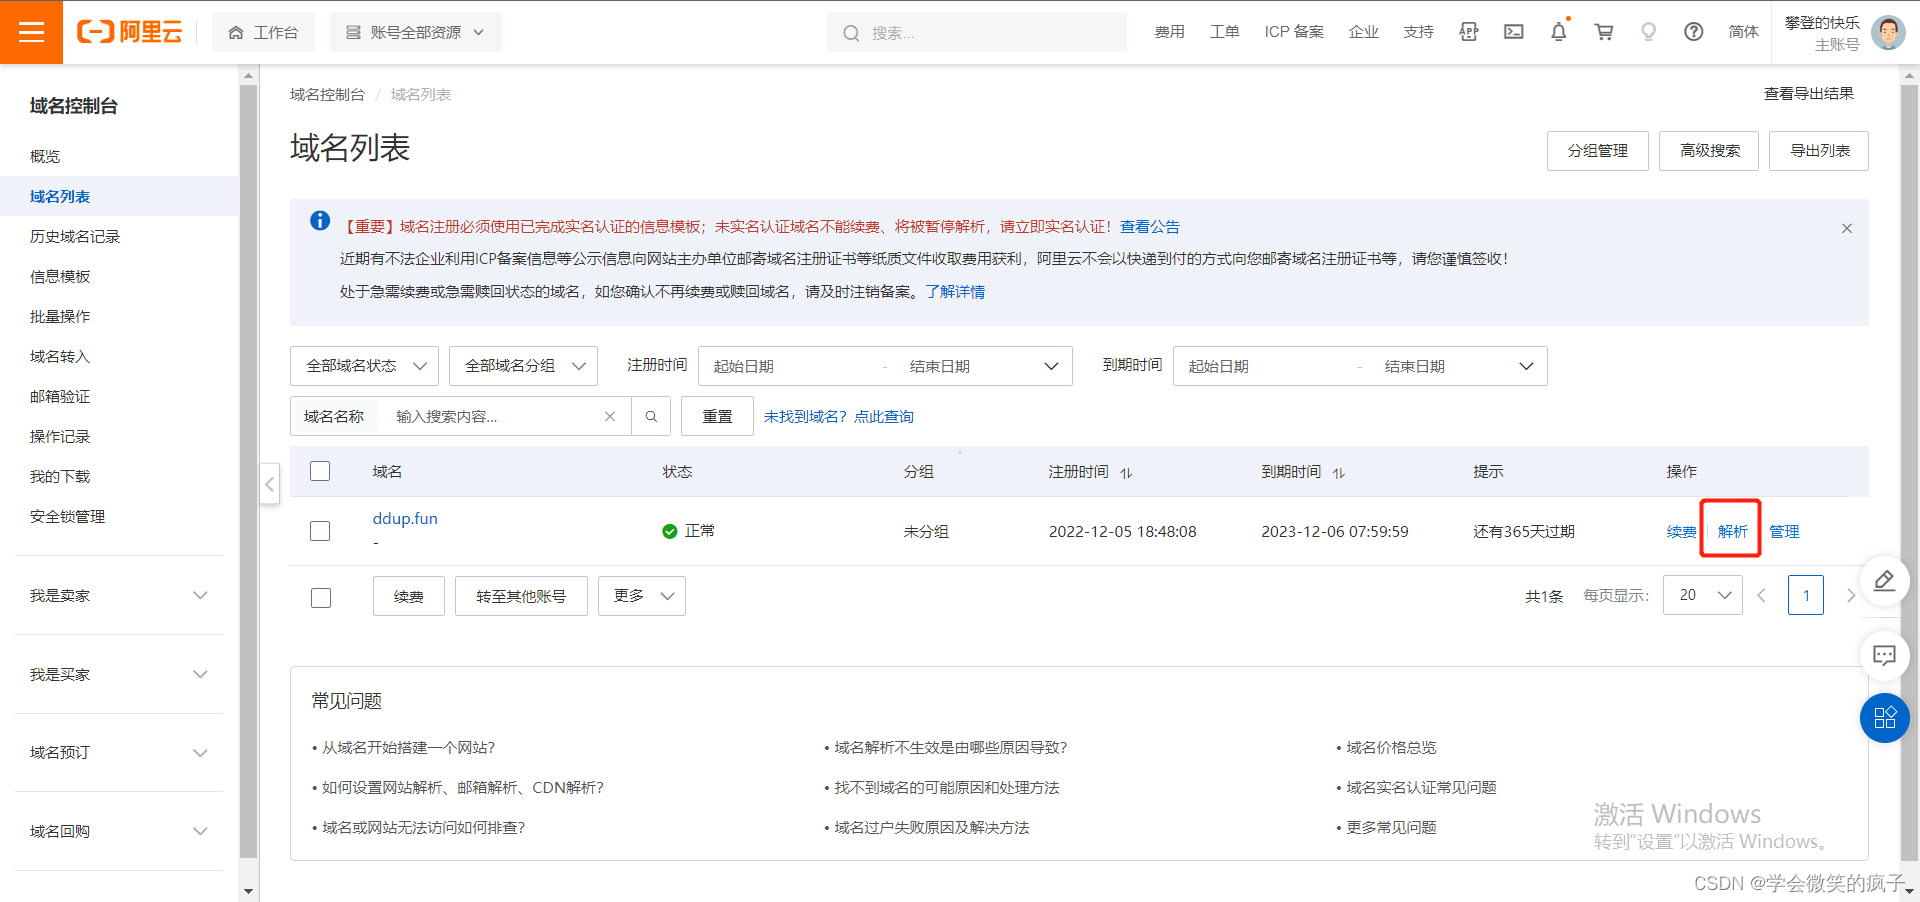
Task: Open the notifications bell
Action: (1559, 32)
